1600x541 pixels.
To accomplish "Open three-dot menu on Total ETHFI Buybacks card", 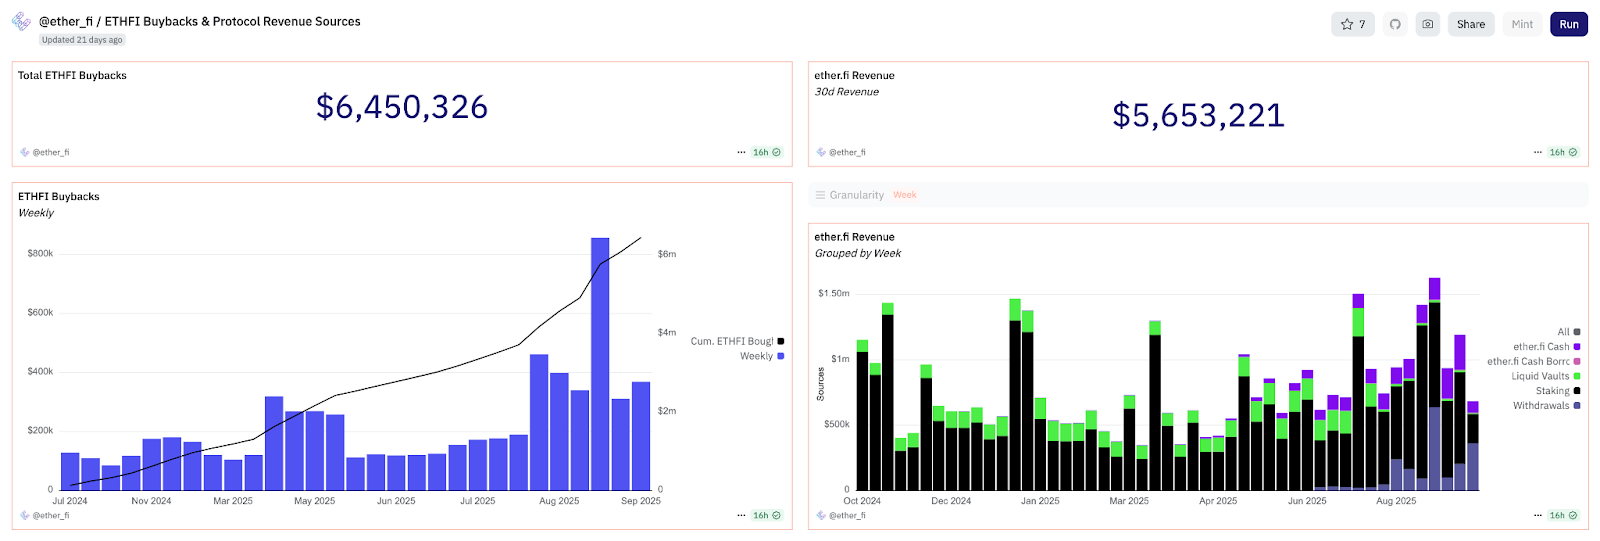I will click(x=741, y=152).
